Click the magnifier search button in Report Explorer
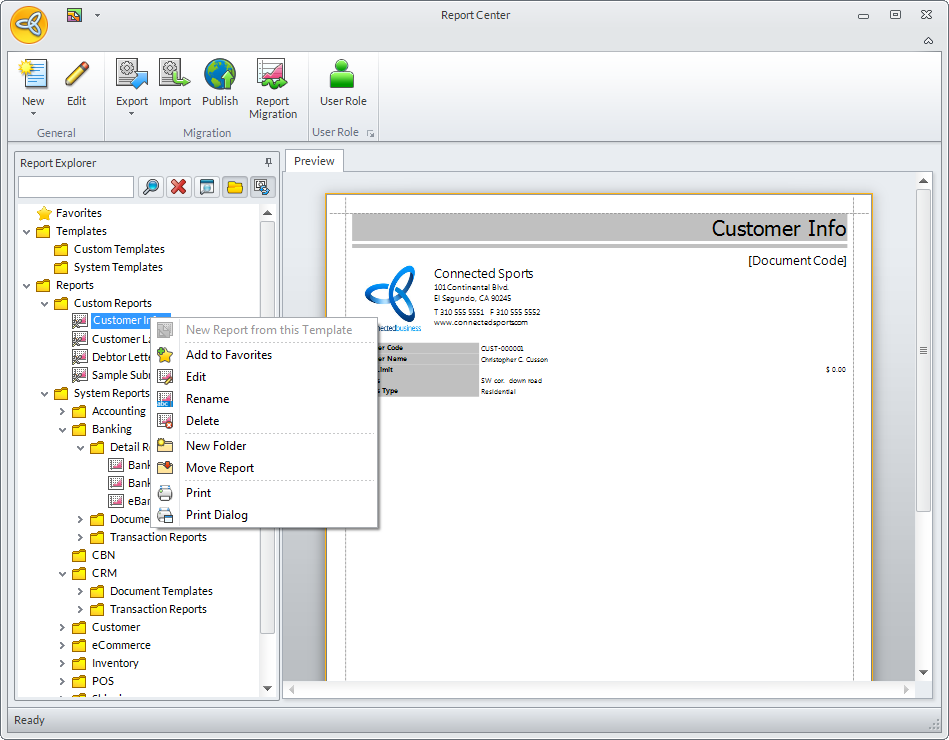Screen dimensions: 949x740 tap(151, 187)
